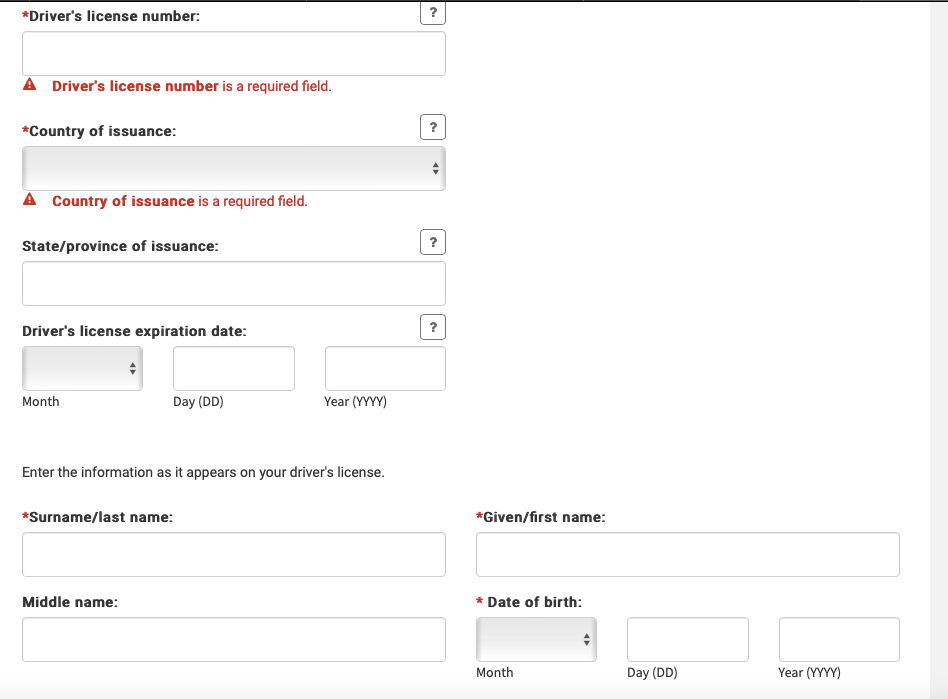Select the Middle name input field
Image resolution: width=948 pixels, height=699 pixels.
pos(233,639)
